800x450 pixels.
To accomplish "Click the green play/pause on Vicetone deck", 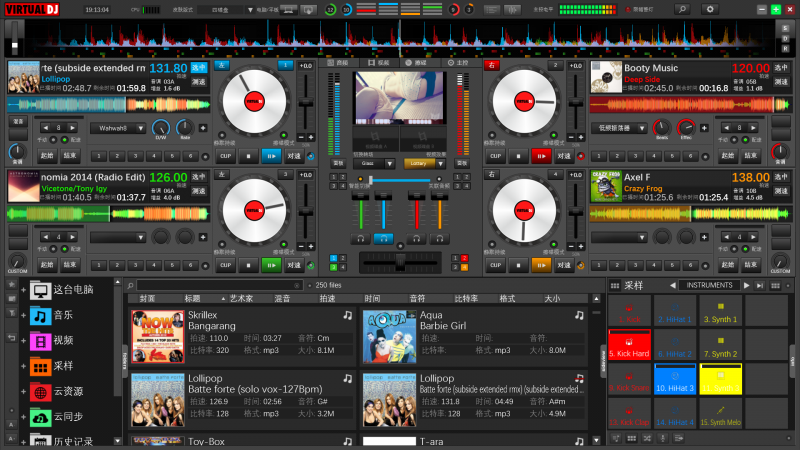I will point(271,265).
